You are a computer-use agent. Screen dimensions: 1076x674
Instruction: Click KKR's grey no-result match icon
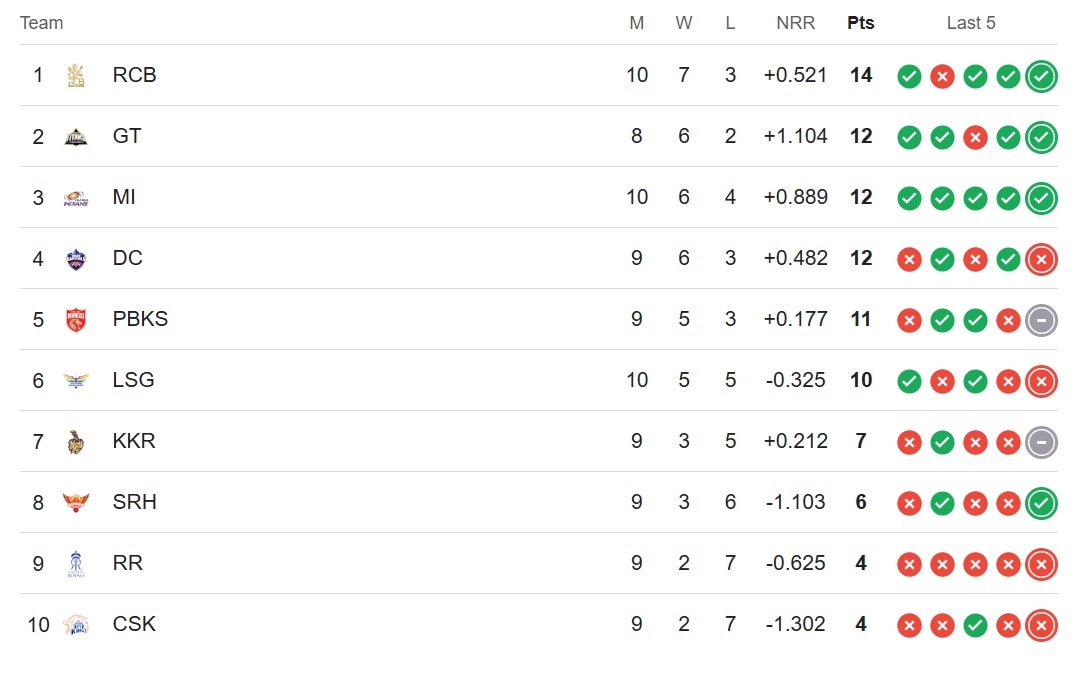click(1041, 443)
